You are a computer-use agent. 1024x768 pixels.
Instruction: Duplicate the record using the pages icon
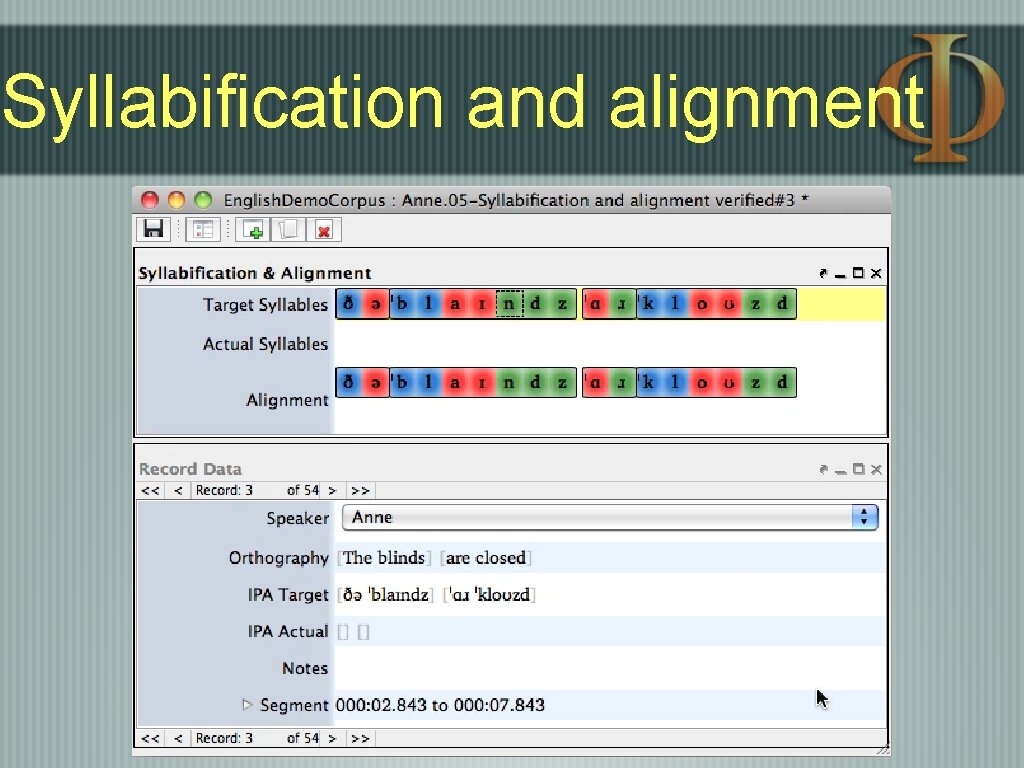pos(288,229)
